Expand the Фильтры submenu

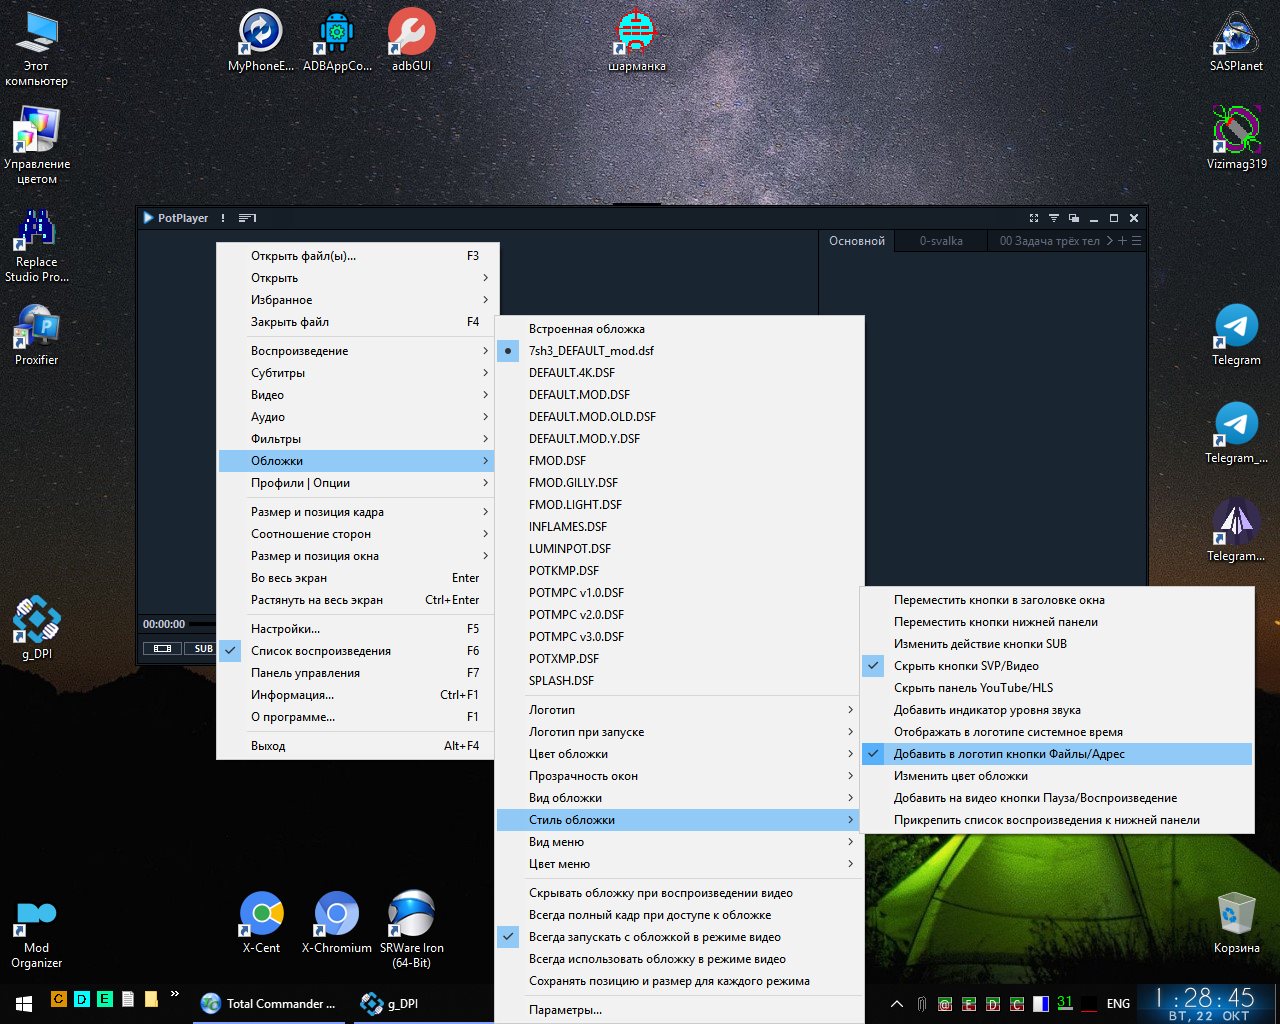355,439
